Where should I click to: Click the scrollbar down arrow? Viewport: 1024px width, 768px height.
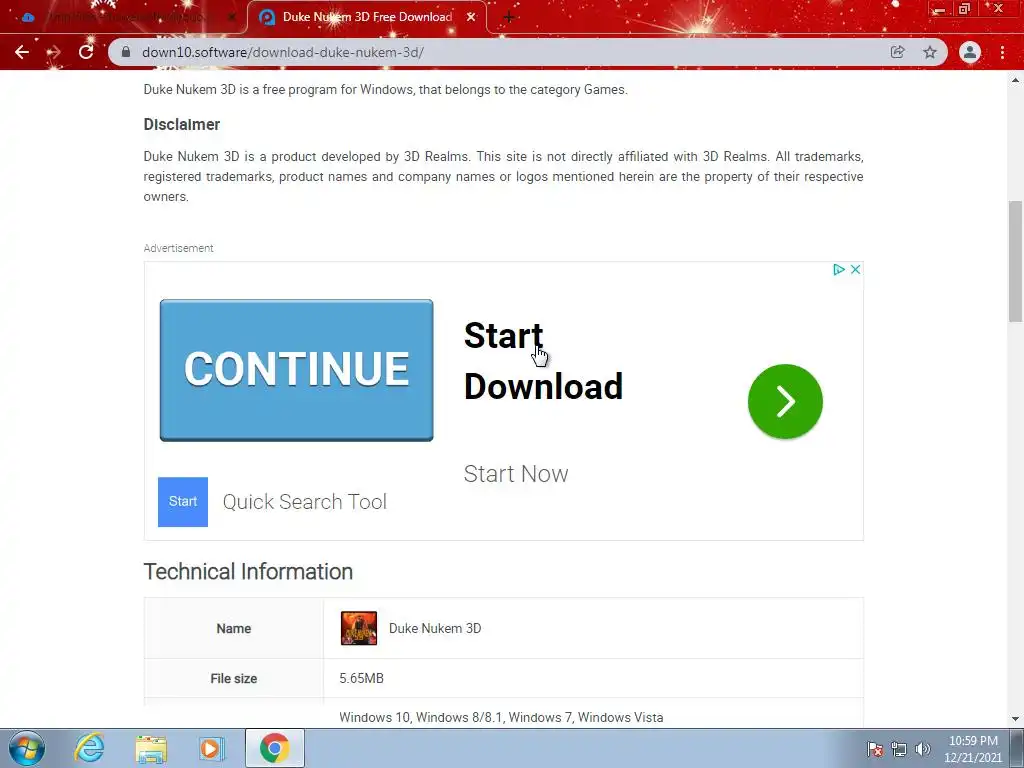click(x=1015, y=719)
